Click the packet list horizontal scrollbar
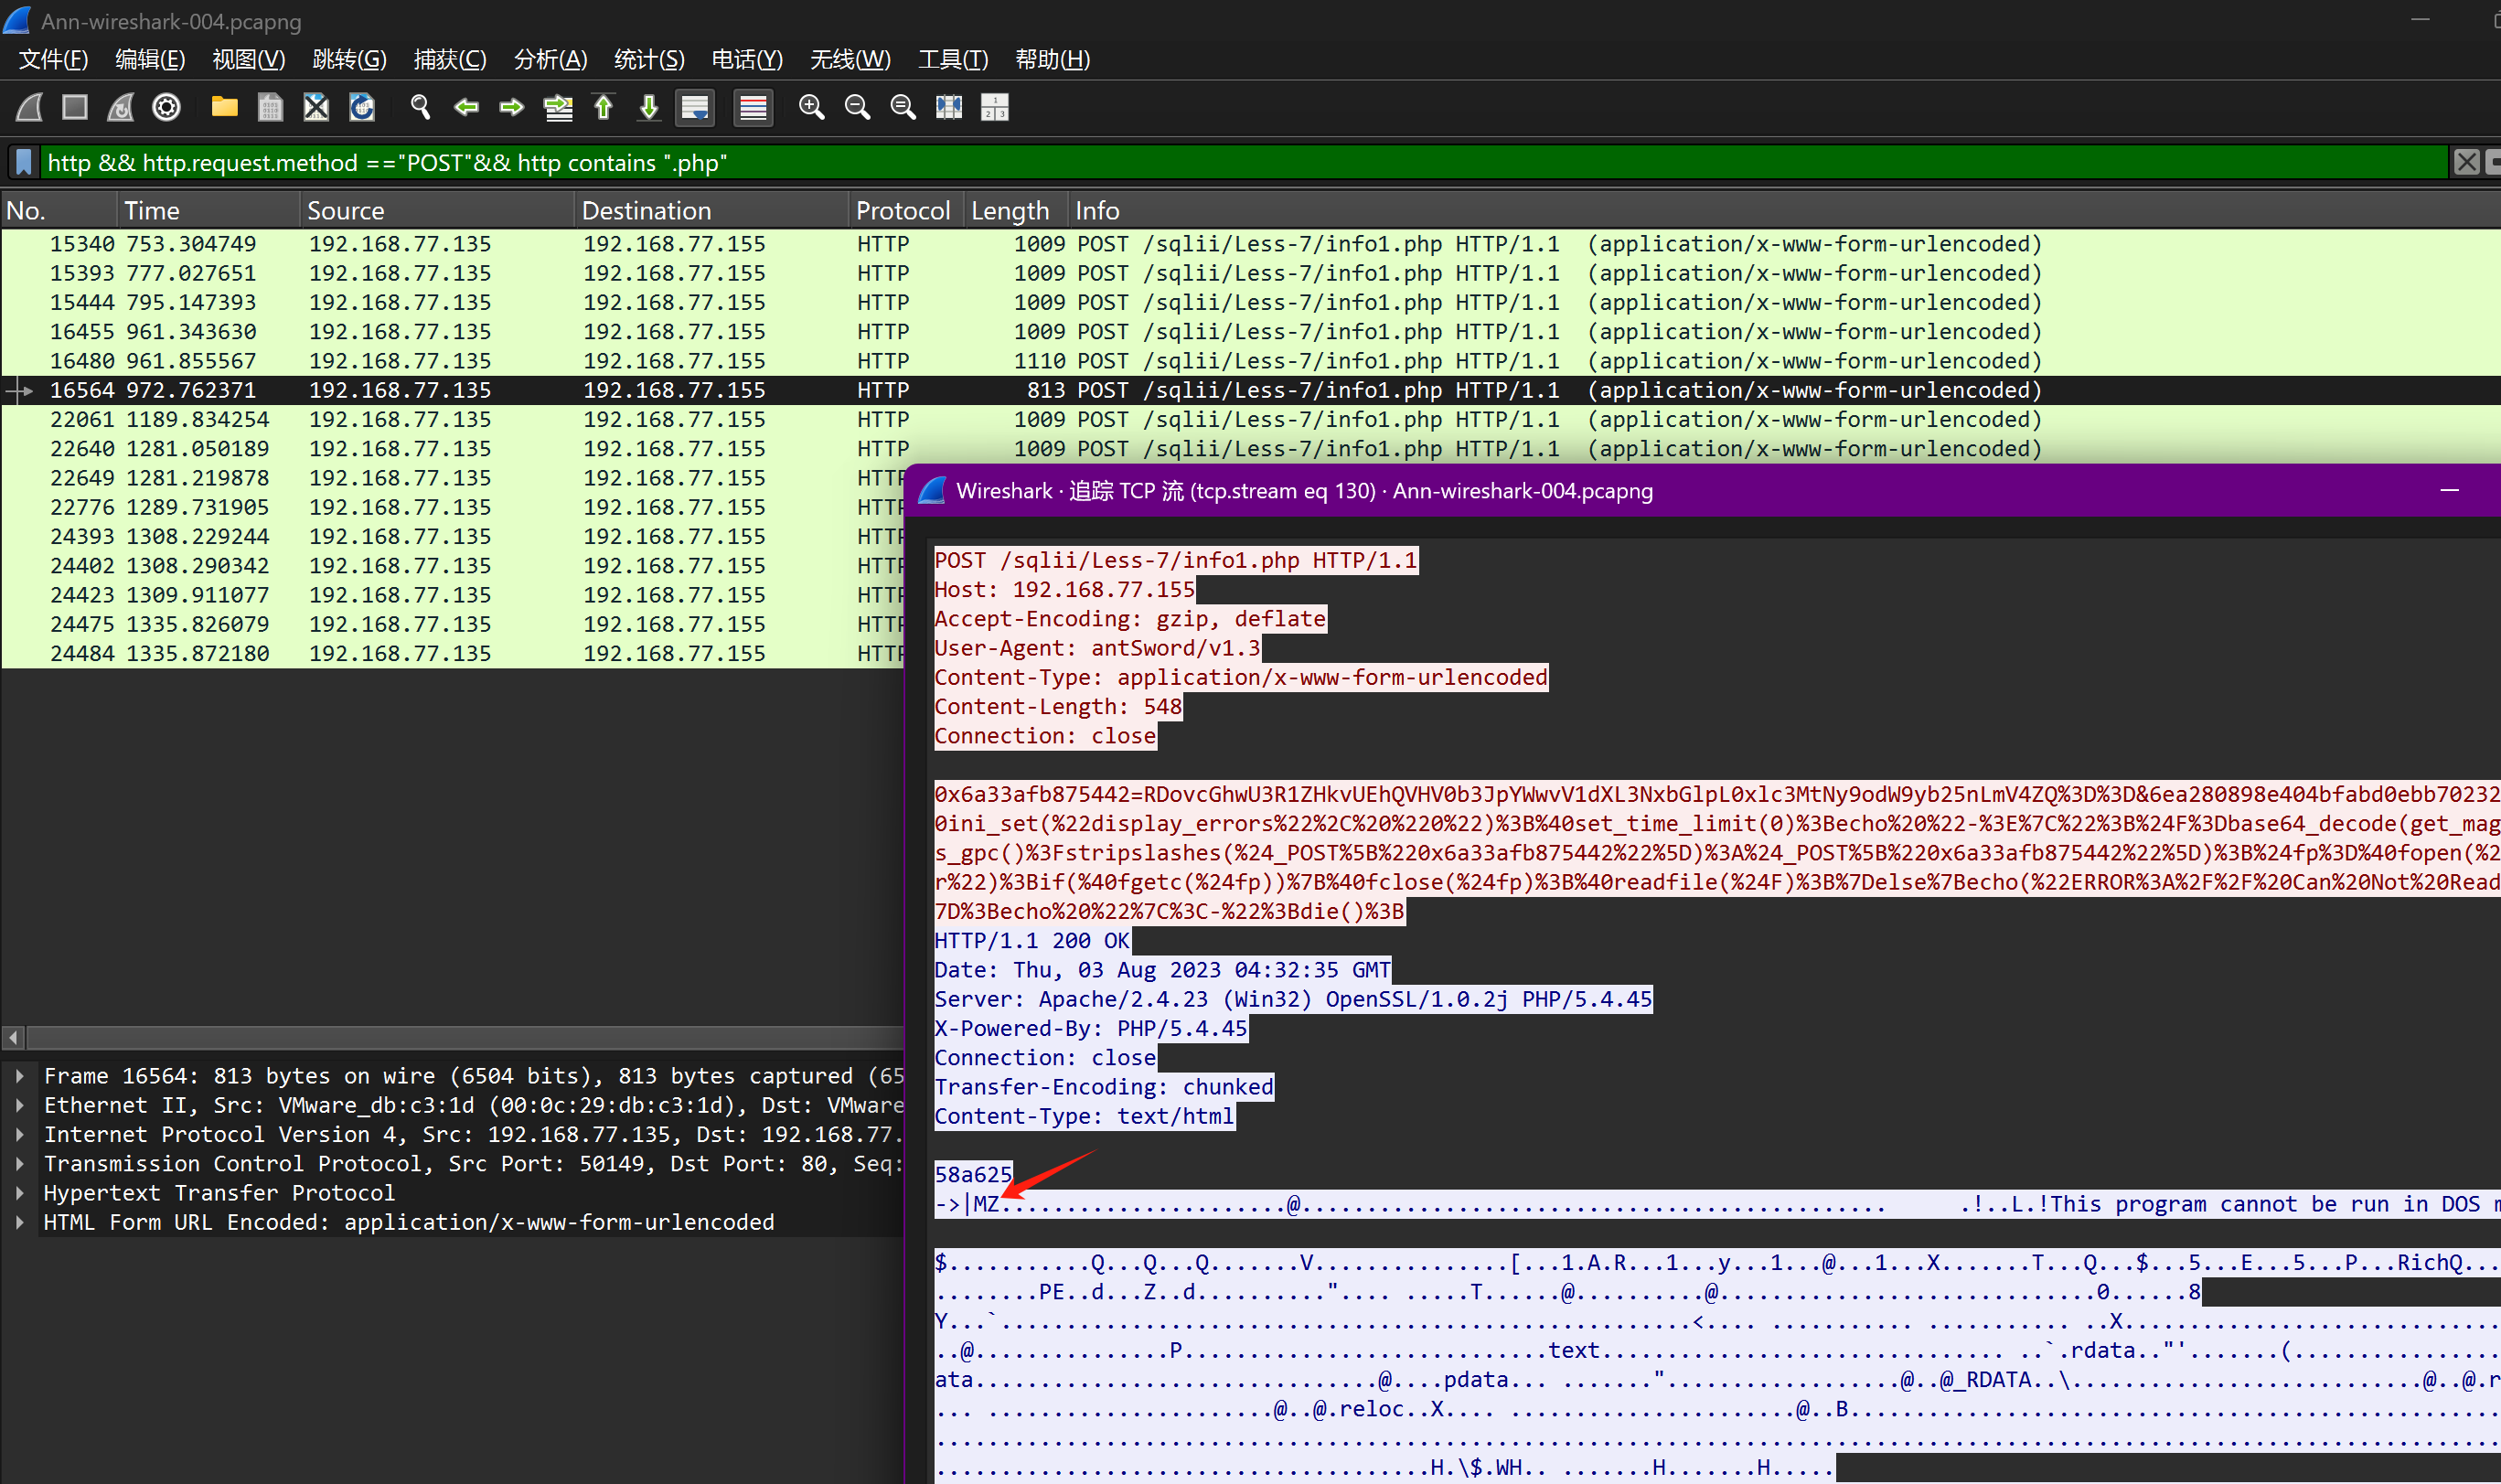Screen dimensions: 2501x1484 coord(460,1037)
